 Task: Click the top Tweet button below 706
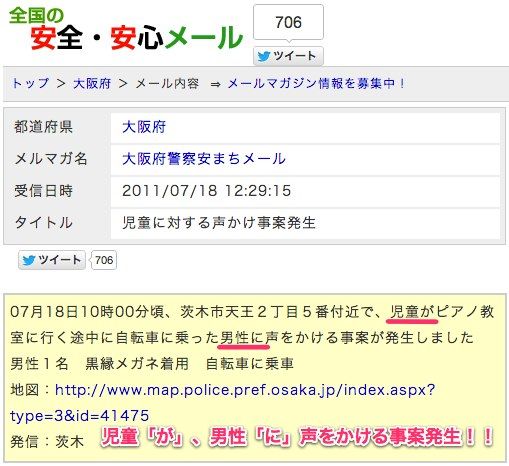click(x=288, y=56)
